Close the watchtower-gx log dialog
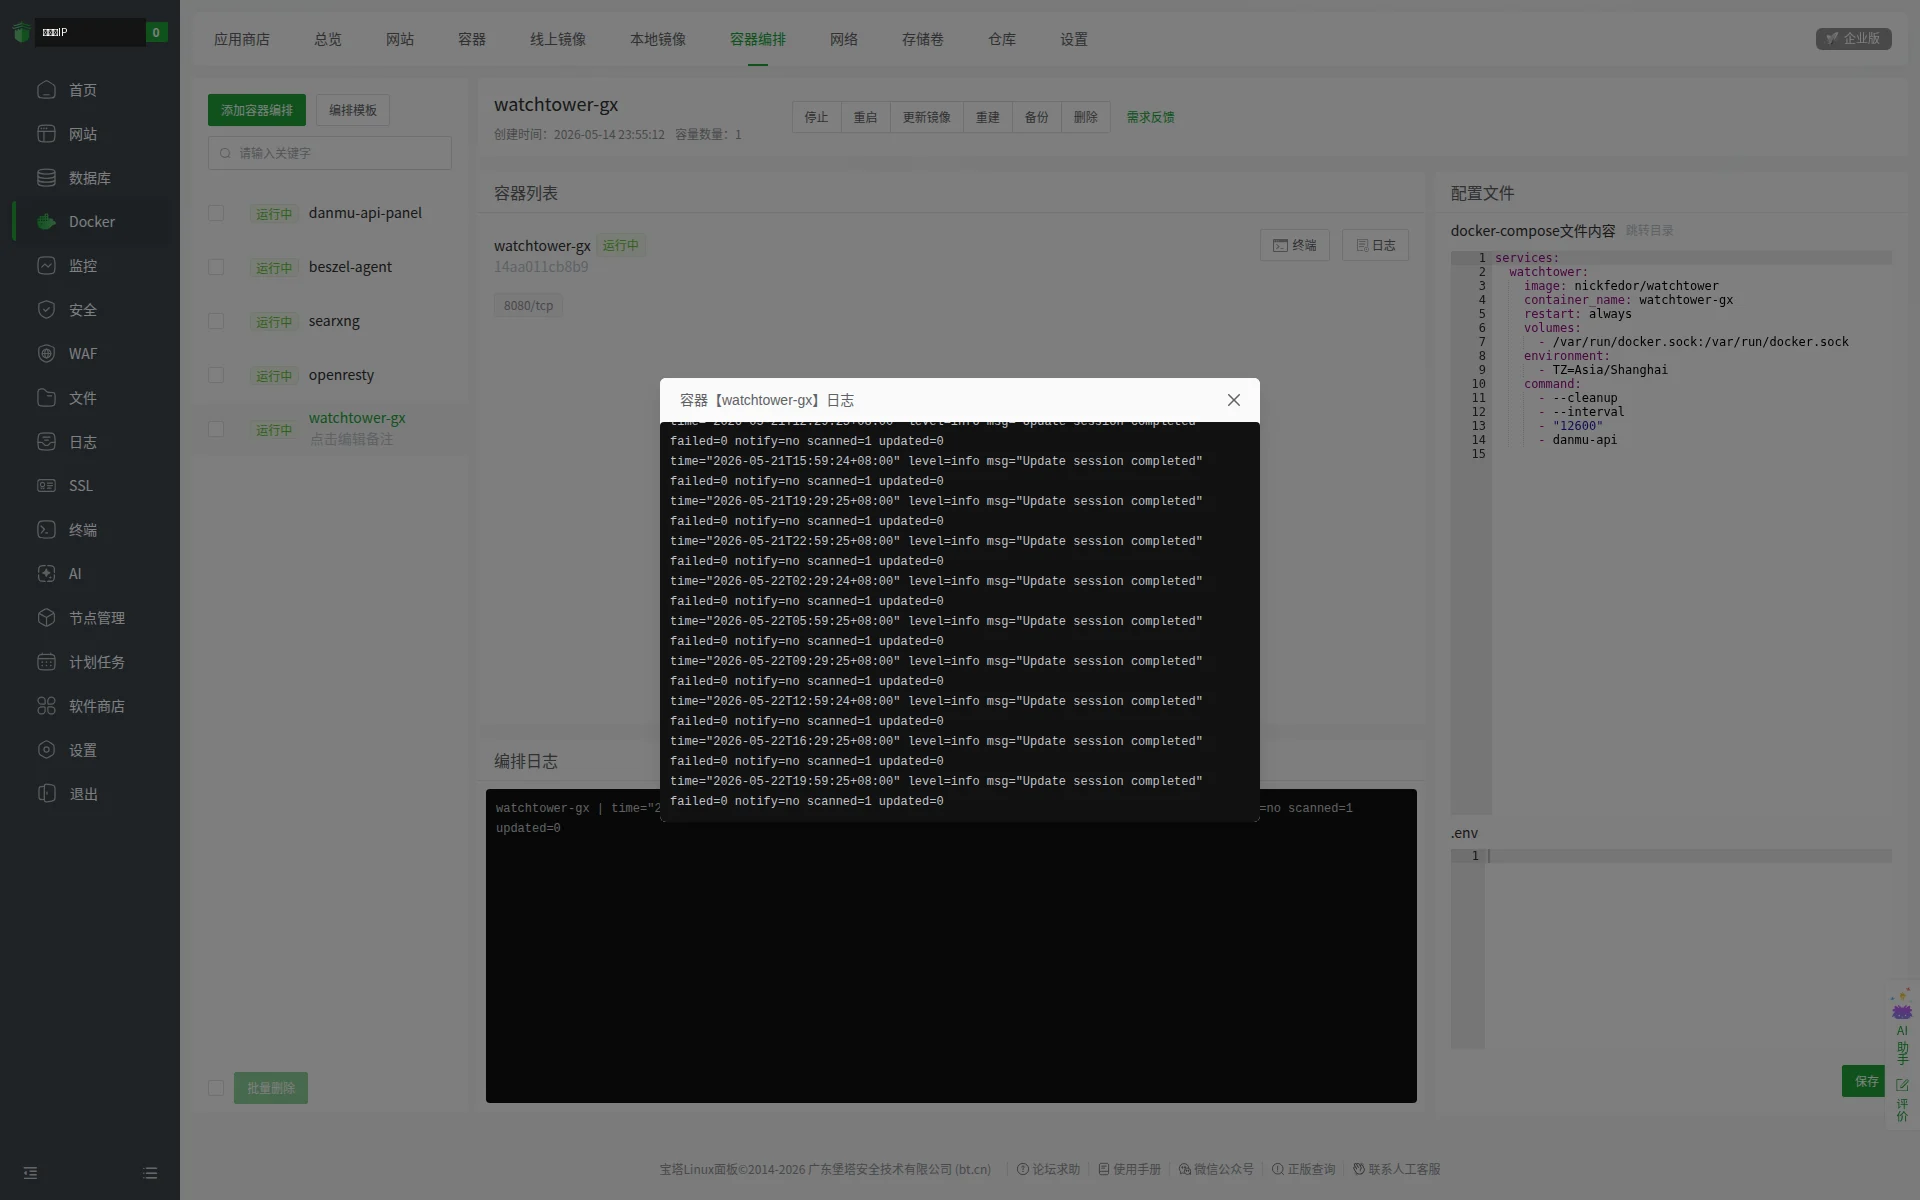 [x=1234, y=400]
